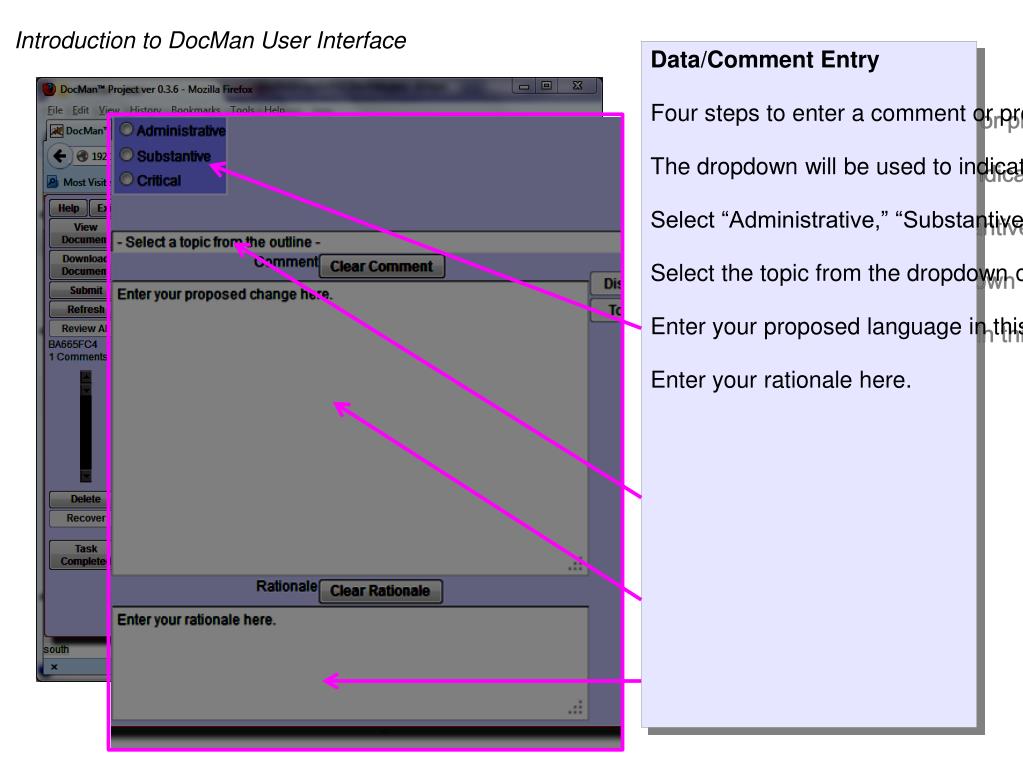Click the Submit button in sidebar
This screenshot has height=767, width=1023.
click(x=80, y=290)
